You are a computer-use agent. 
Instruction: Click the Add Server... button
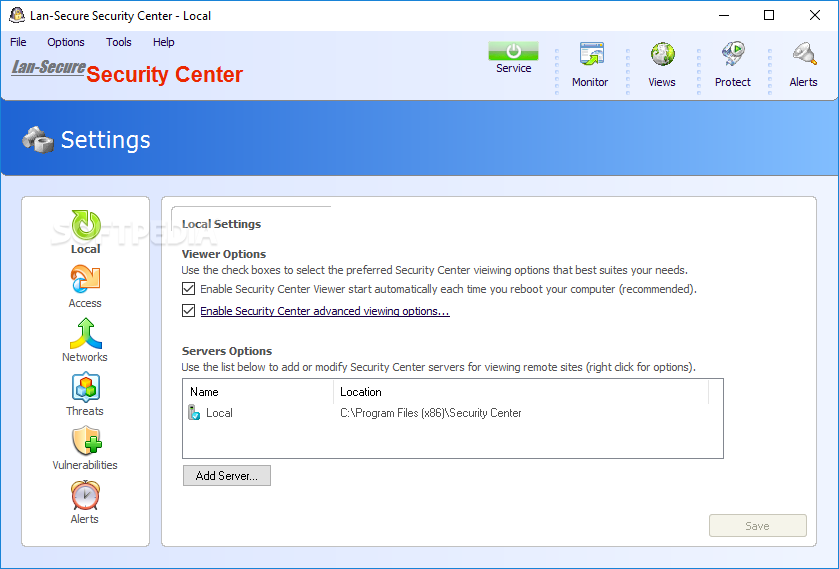[x=227, y=475]
